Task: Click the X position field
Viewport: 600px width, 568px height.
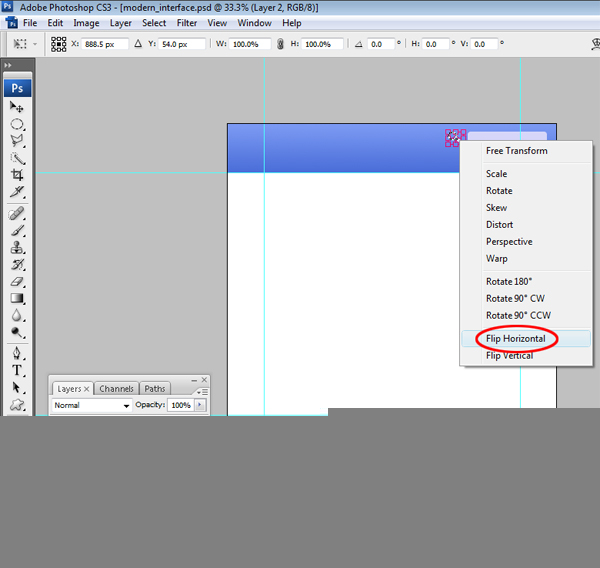Action: pos(104,44)
